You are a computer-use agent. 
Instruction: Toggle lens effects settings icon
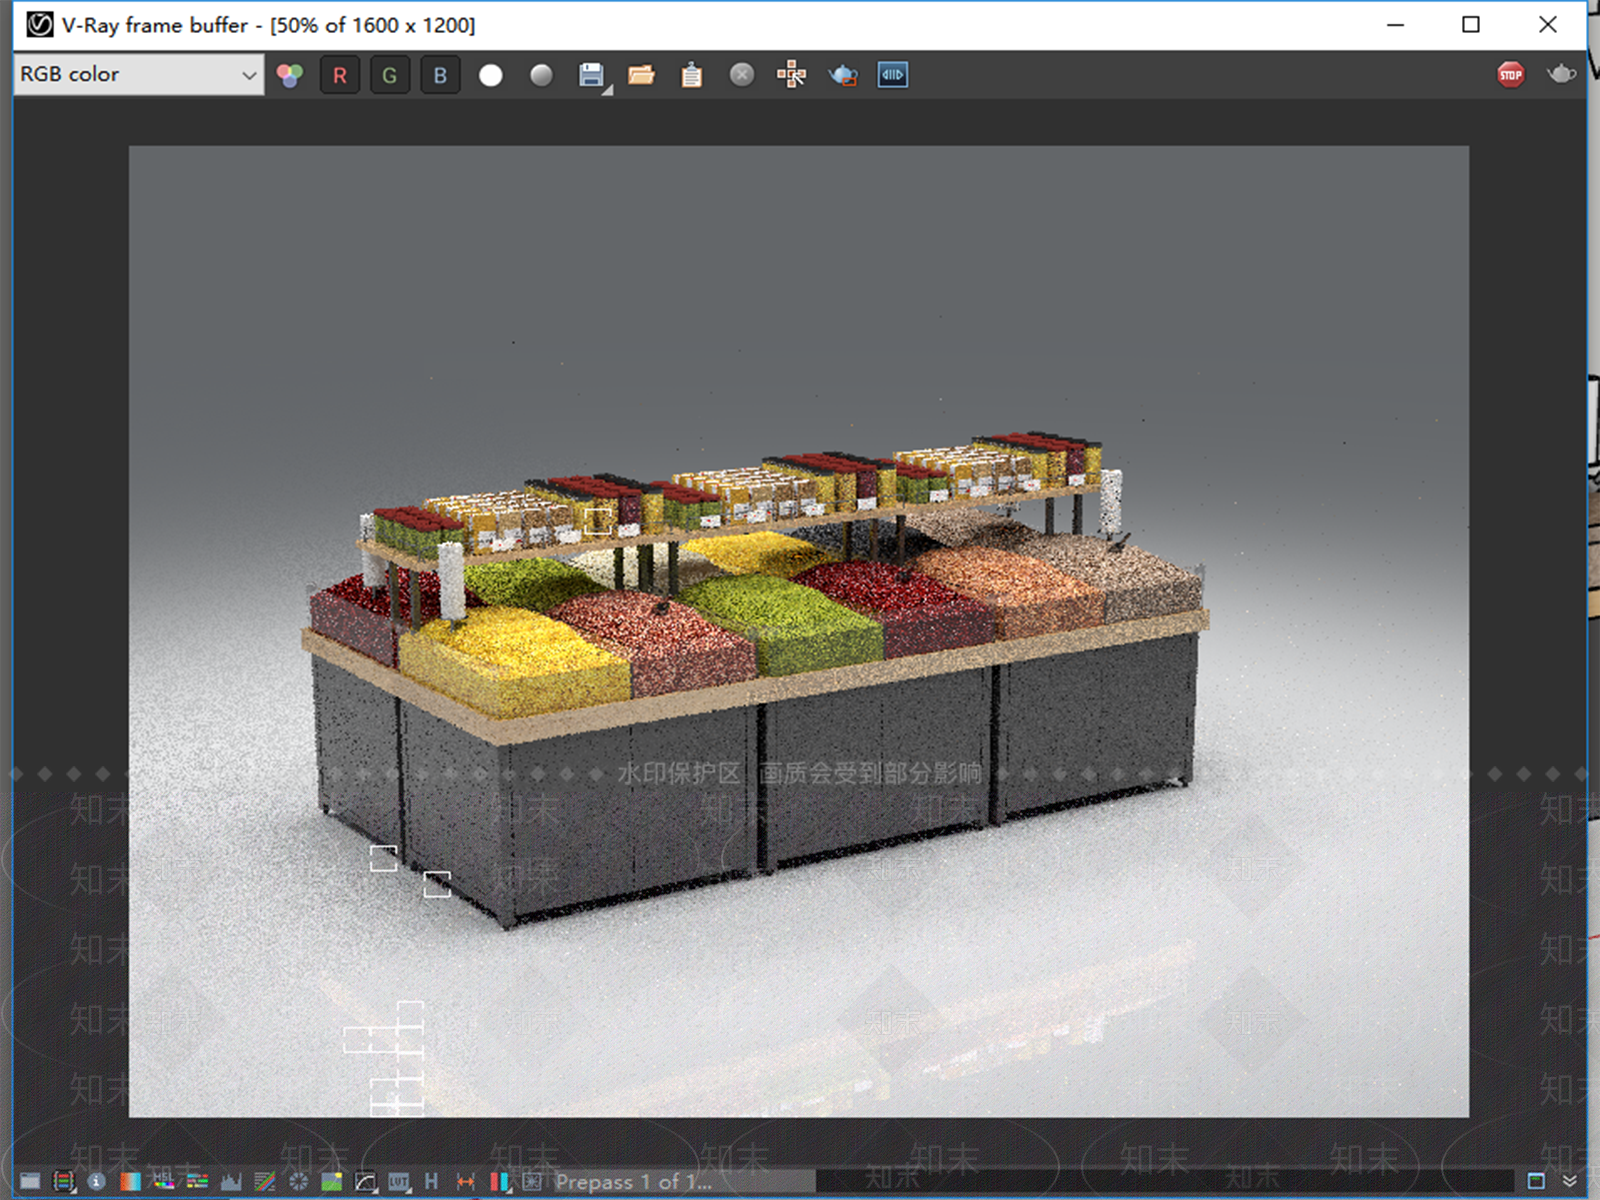click(532, 1181)
